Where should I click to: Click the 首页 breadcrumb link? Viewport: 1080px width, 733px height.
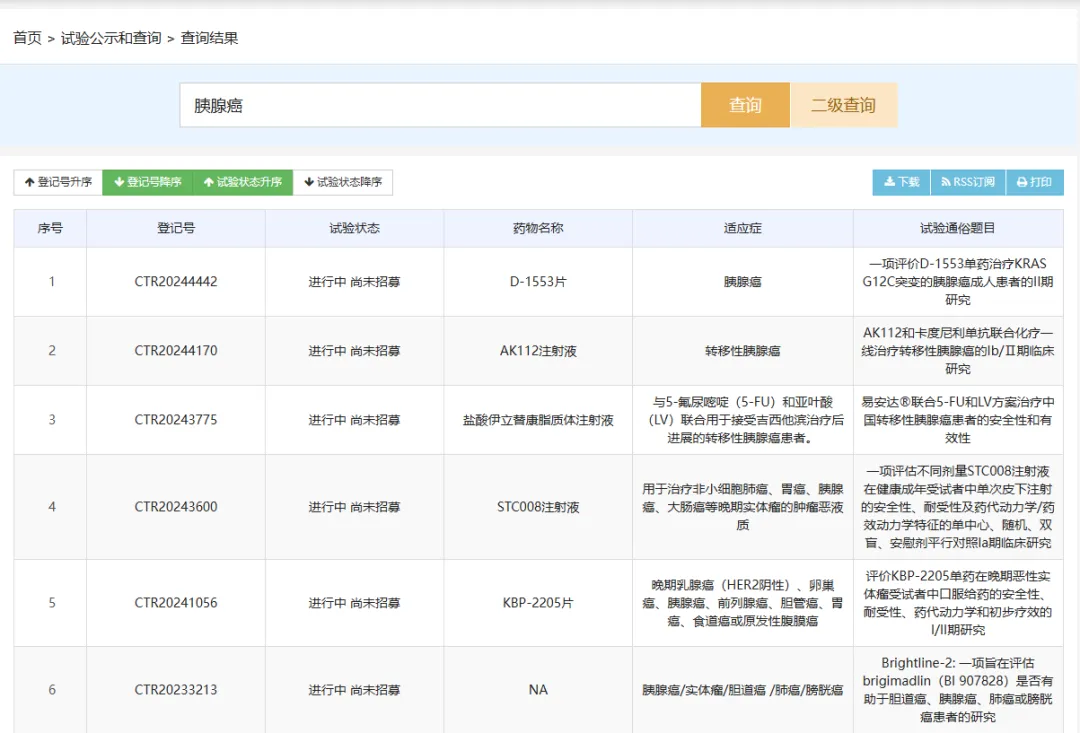click(28, 38)
